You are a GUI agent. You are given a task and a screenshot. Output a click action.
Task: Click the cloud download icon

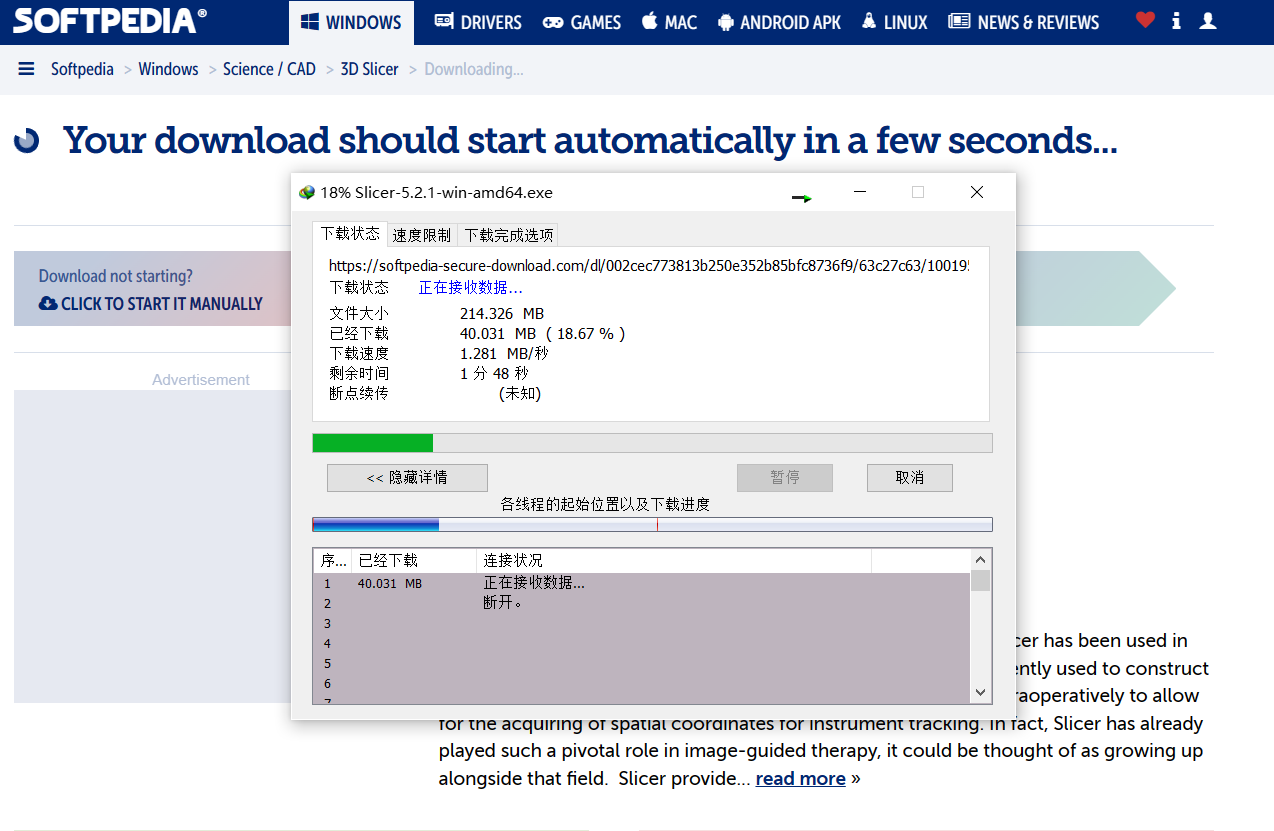(48, 303)
